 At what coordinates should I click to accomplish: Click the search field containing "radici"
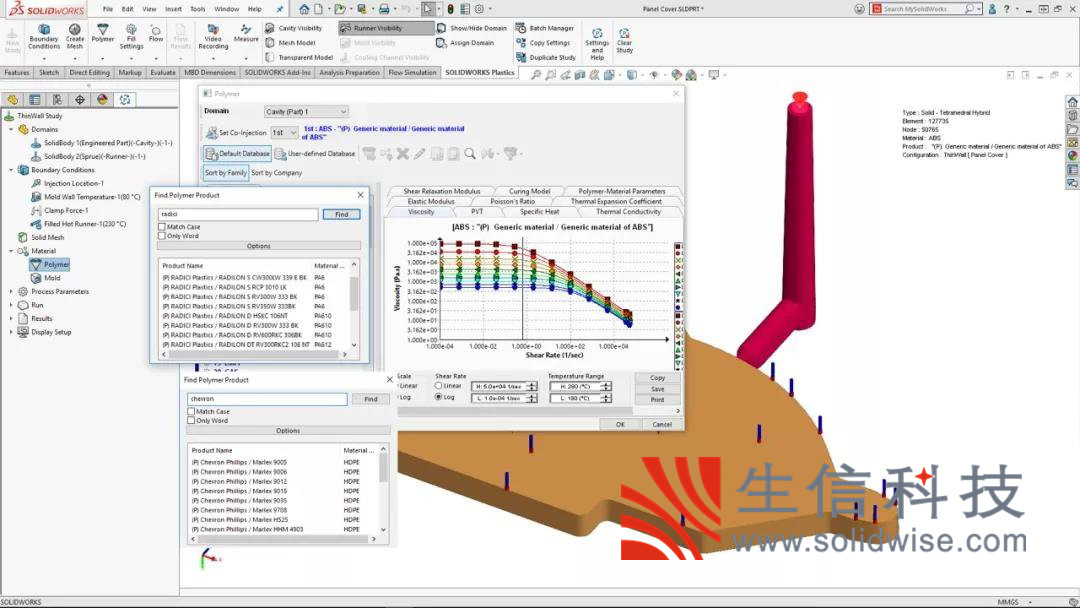coord(238,214)
